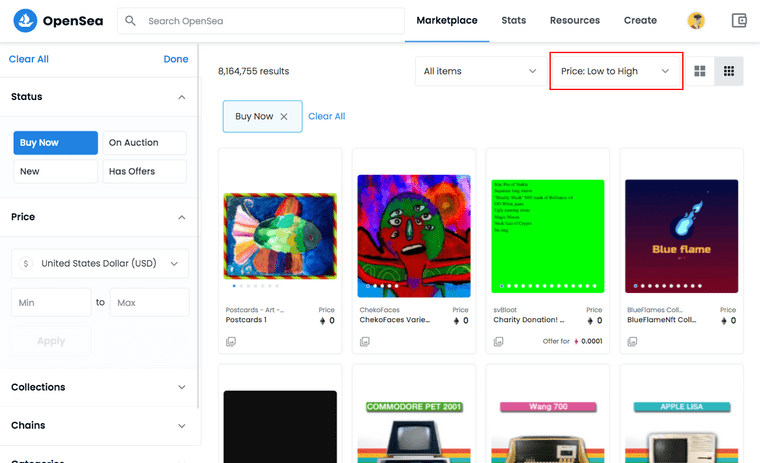Open the ChekoFaces artwork thumbnail
760x463 pixels.
(414, 236)
